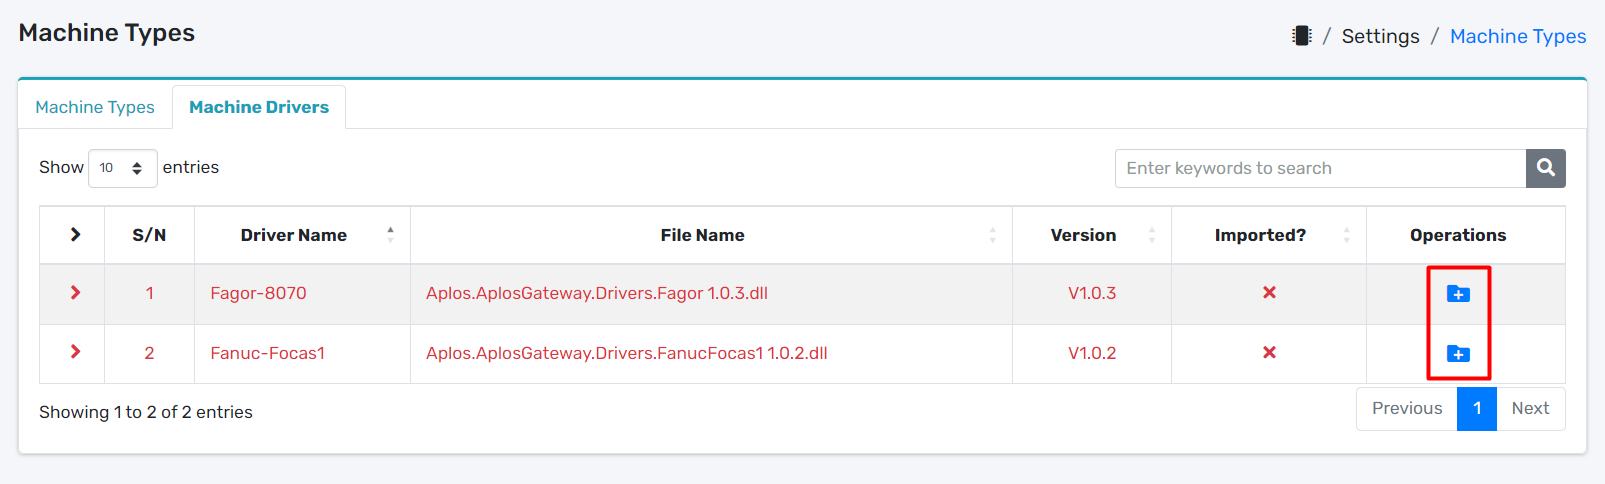Click red X in Fanuc-Focas1 Imported column
Image resolution: width=1605 pixels, height=484 pixels.
point(1269,353)
